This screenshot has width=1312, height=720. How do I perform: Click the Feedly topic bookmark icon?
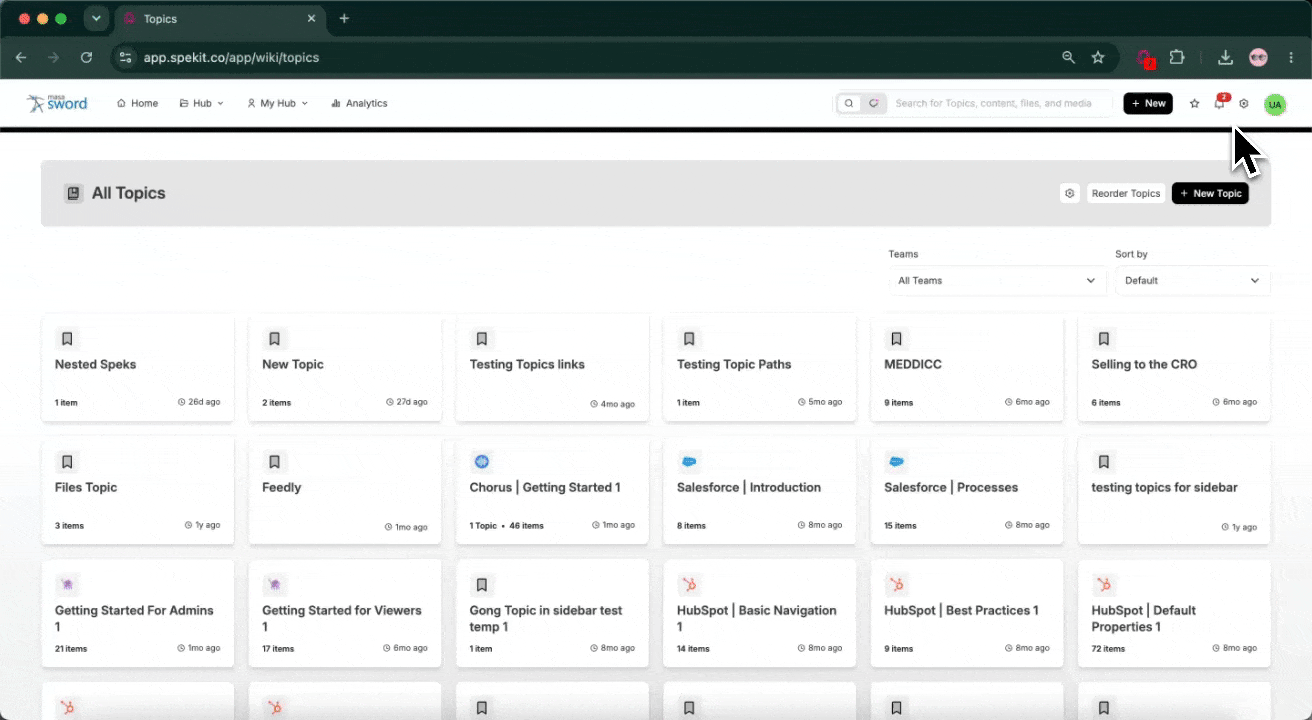pyautogui.click(x=274, y=462)
